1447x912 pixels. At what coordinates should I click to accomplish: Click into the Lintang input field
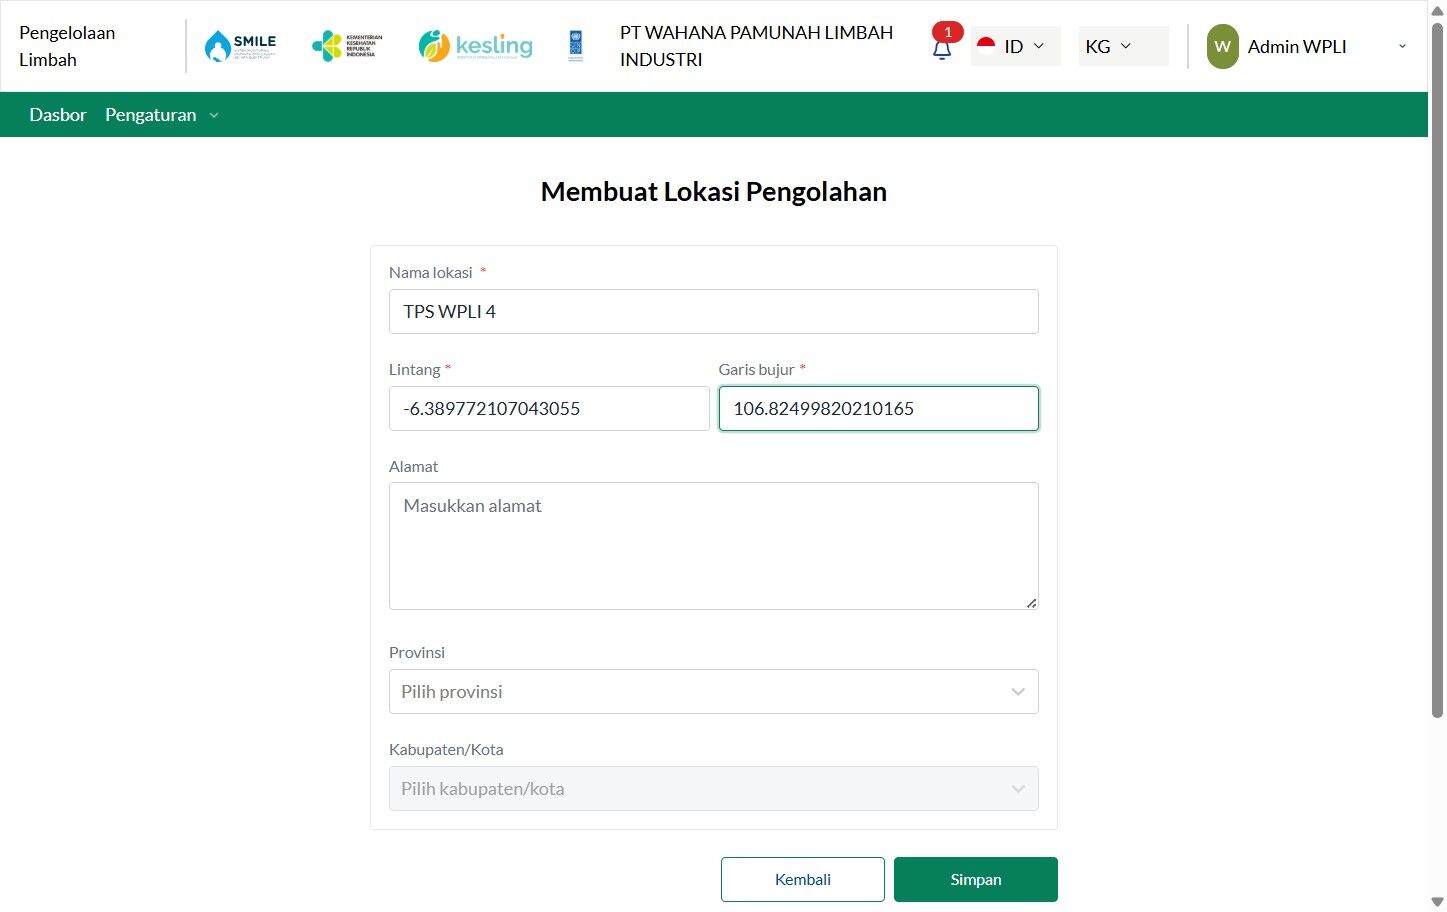549,409
